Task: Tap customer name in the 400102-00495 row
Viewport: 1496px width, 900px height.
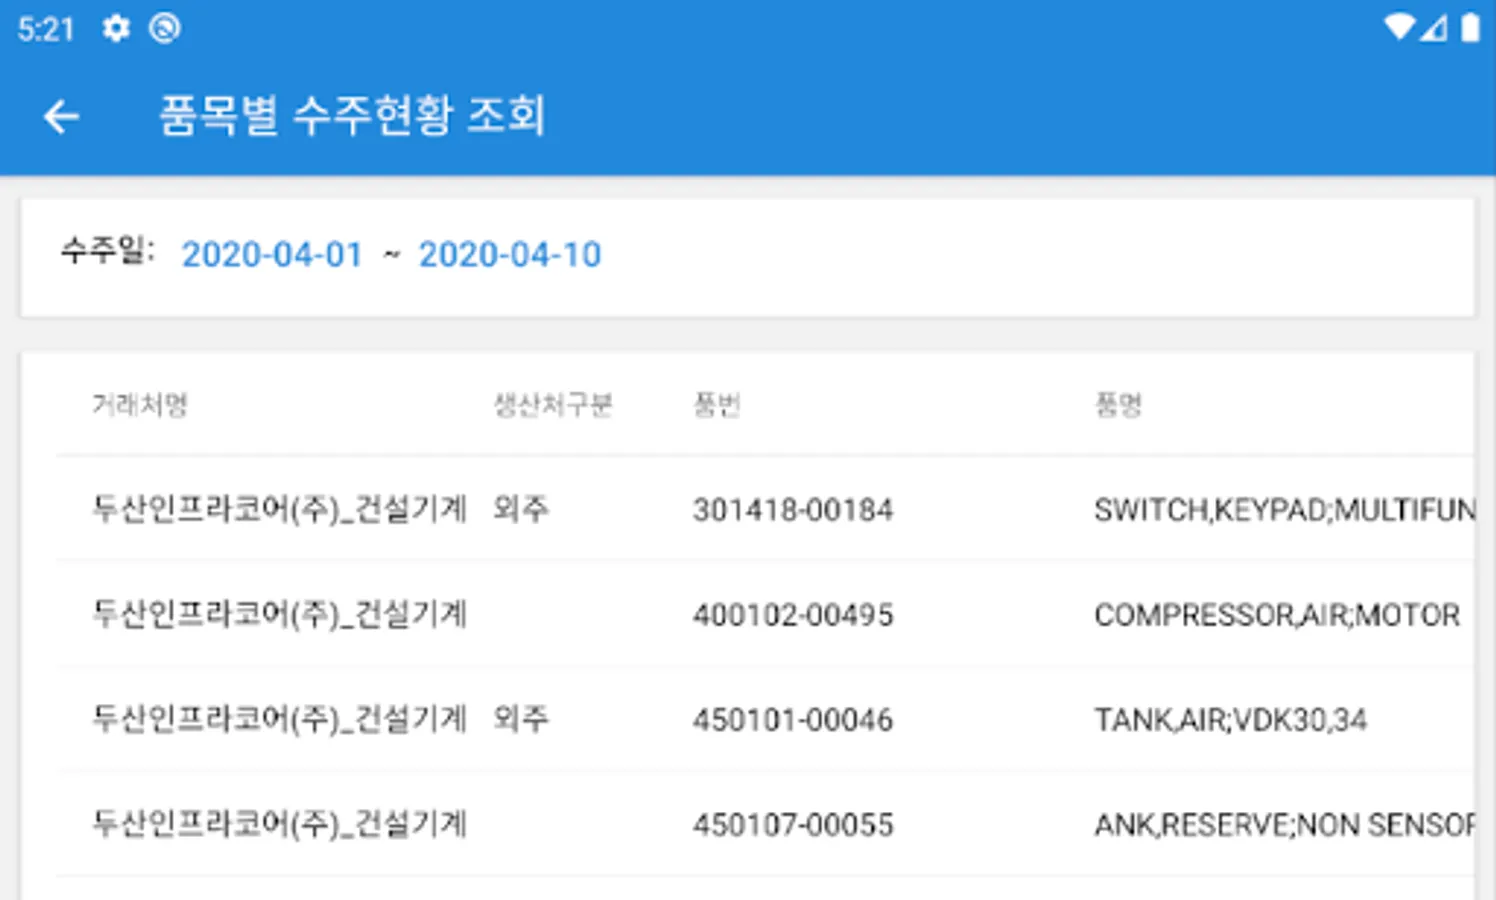Action: coord(280,615)
